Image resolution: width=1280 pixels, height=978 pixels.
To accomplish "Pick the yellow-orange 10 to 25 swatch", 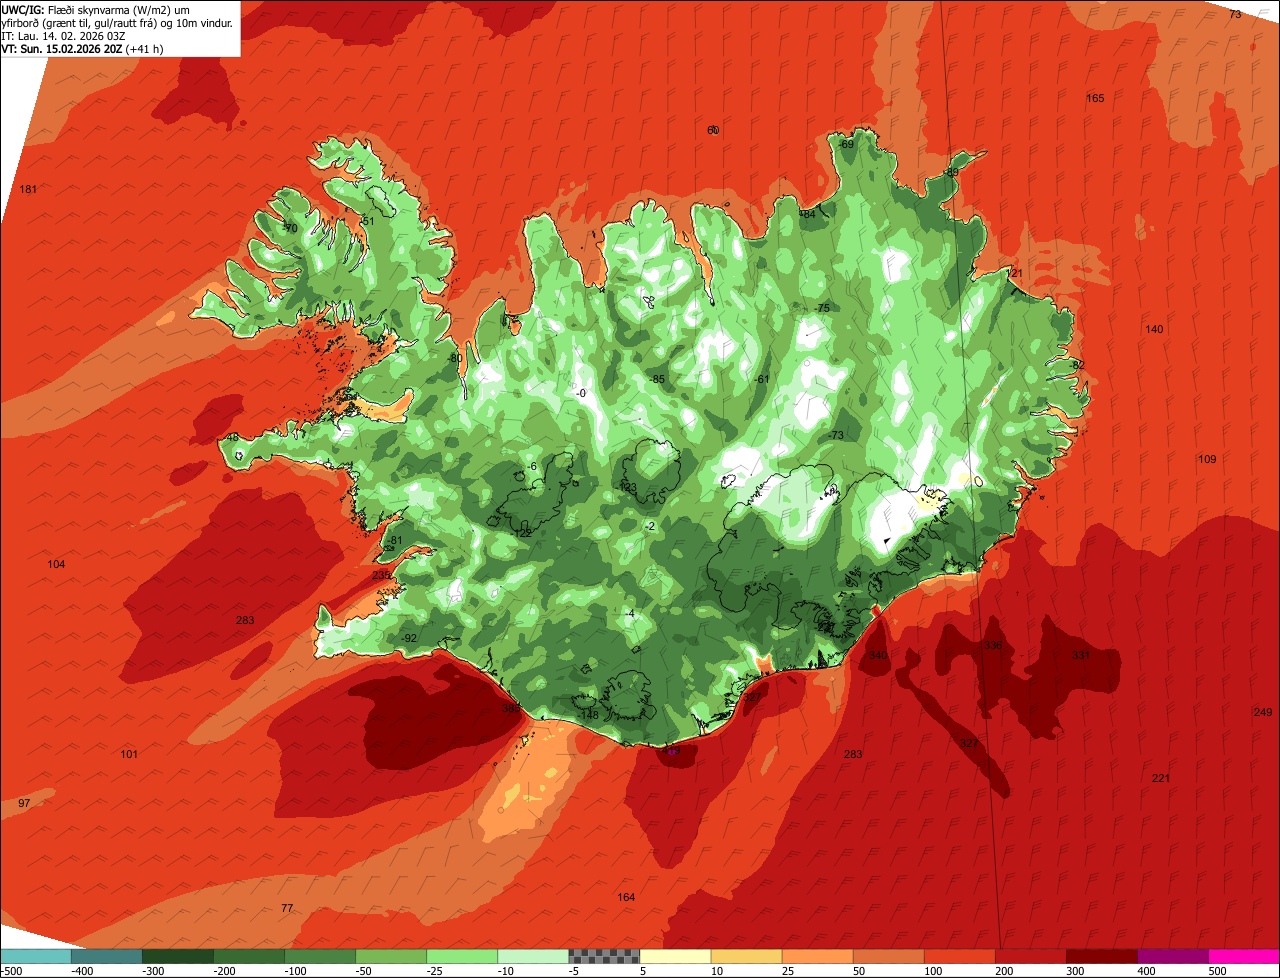I will click(746, 956).
